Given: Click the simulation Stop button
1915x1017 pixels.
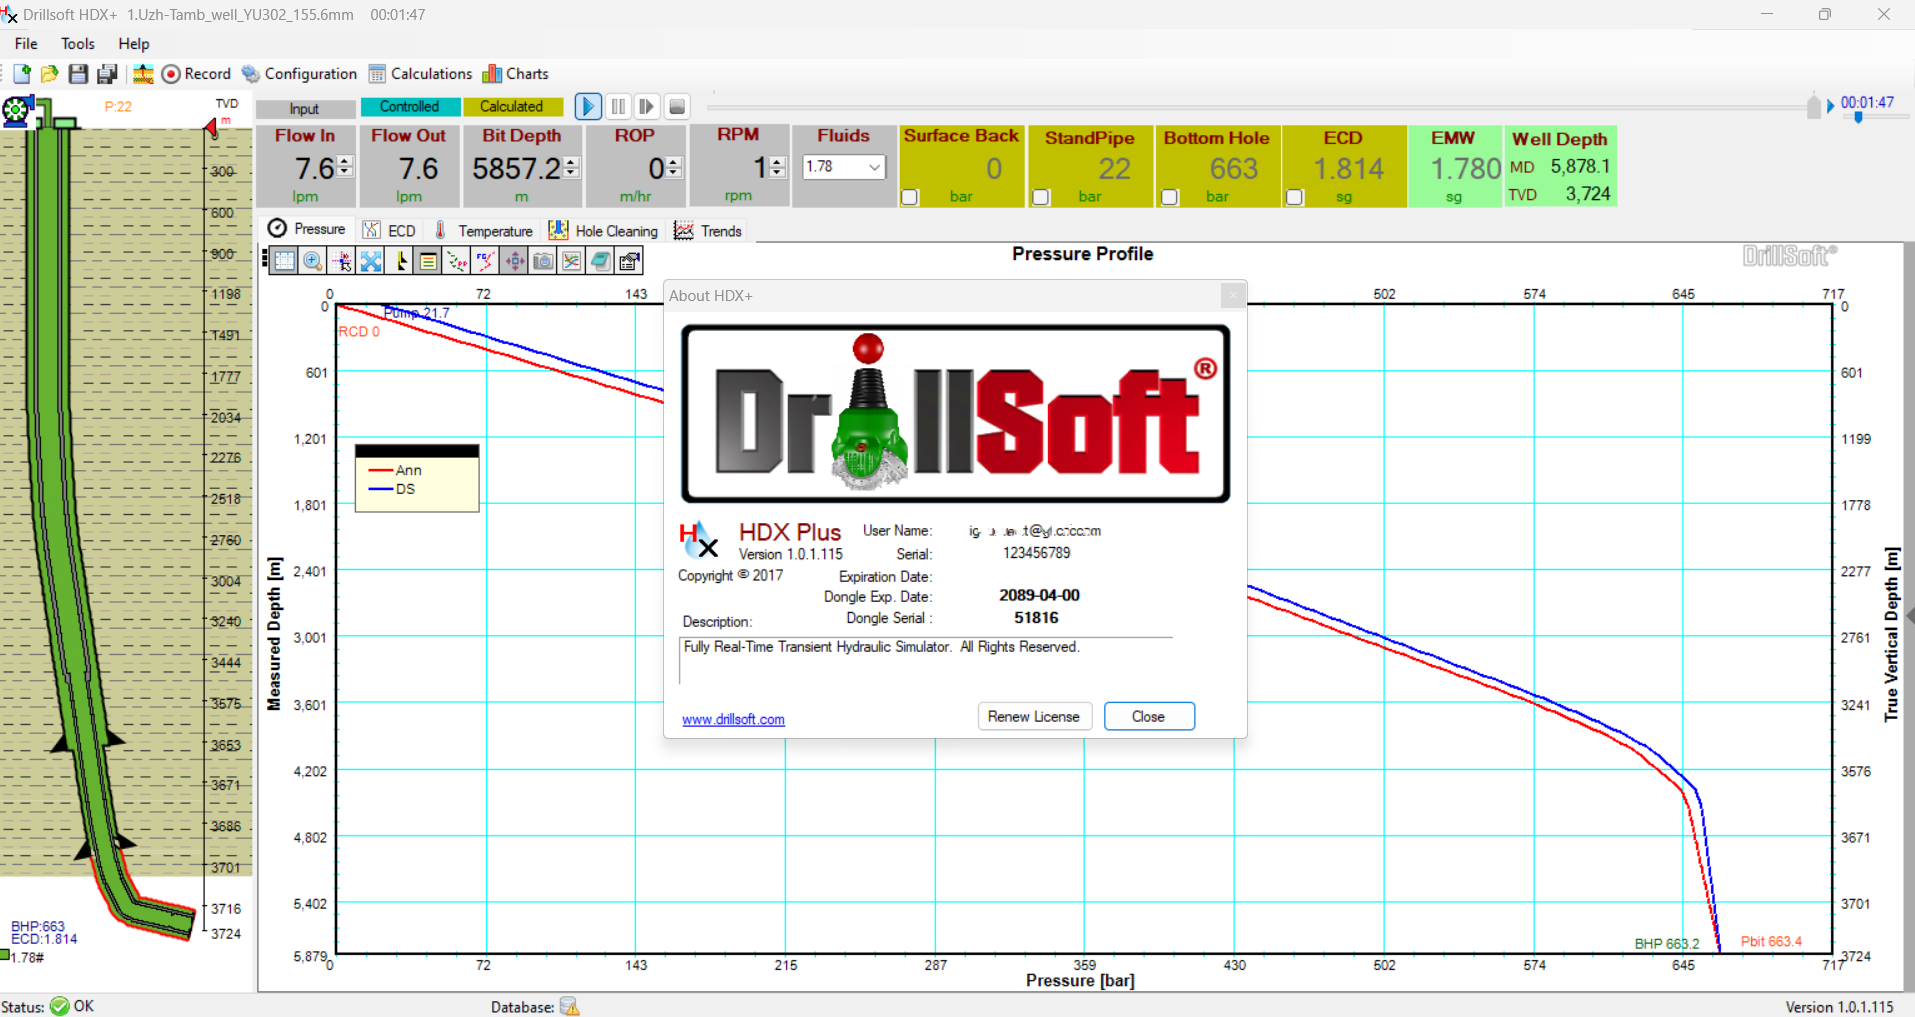Looking at the screenshot, I should tap(677, 106).
